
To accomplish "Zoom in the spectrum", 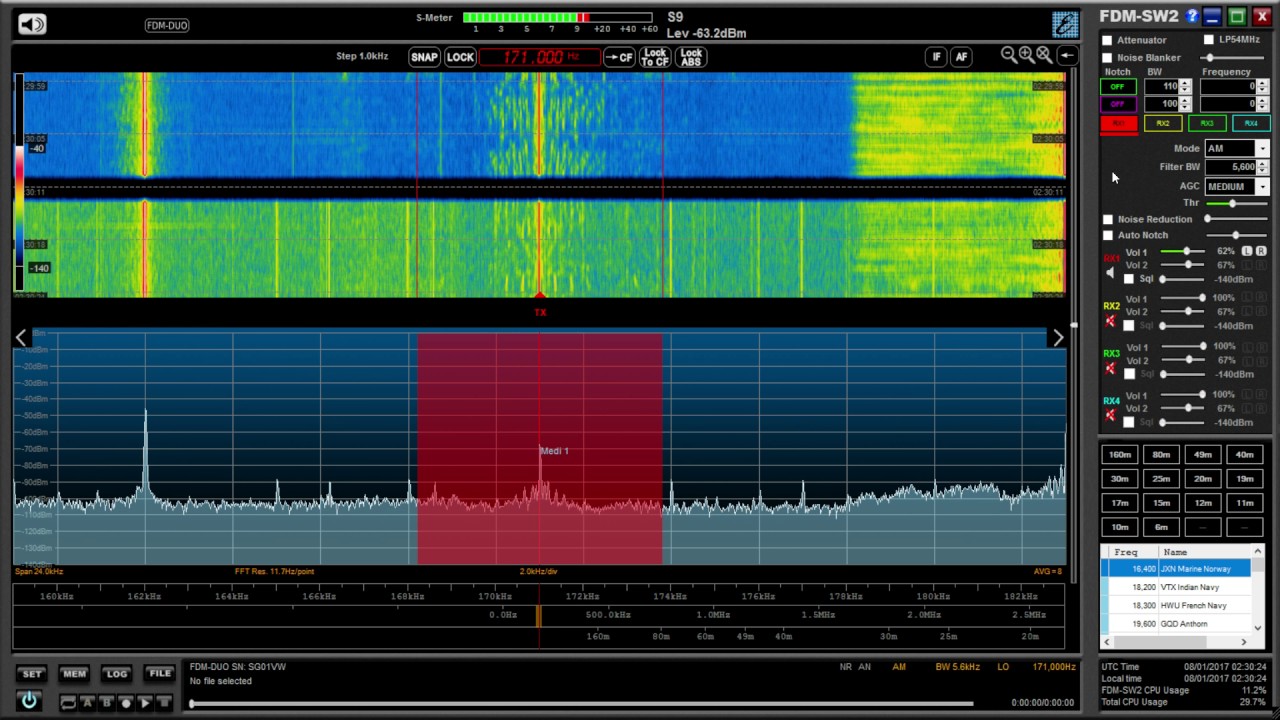I will (x=1026, y=55).
